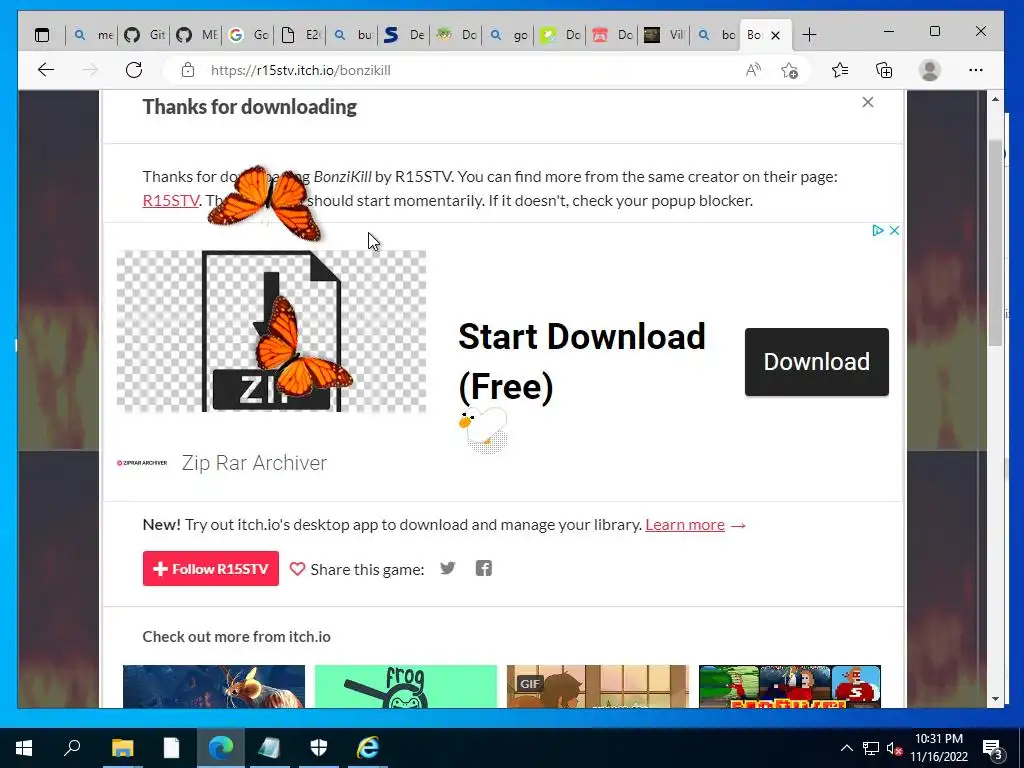Close the active BonziKill tab
The width and height of the screenshot is (1024, 768).
coord(775,35)
